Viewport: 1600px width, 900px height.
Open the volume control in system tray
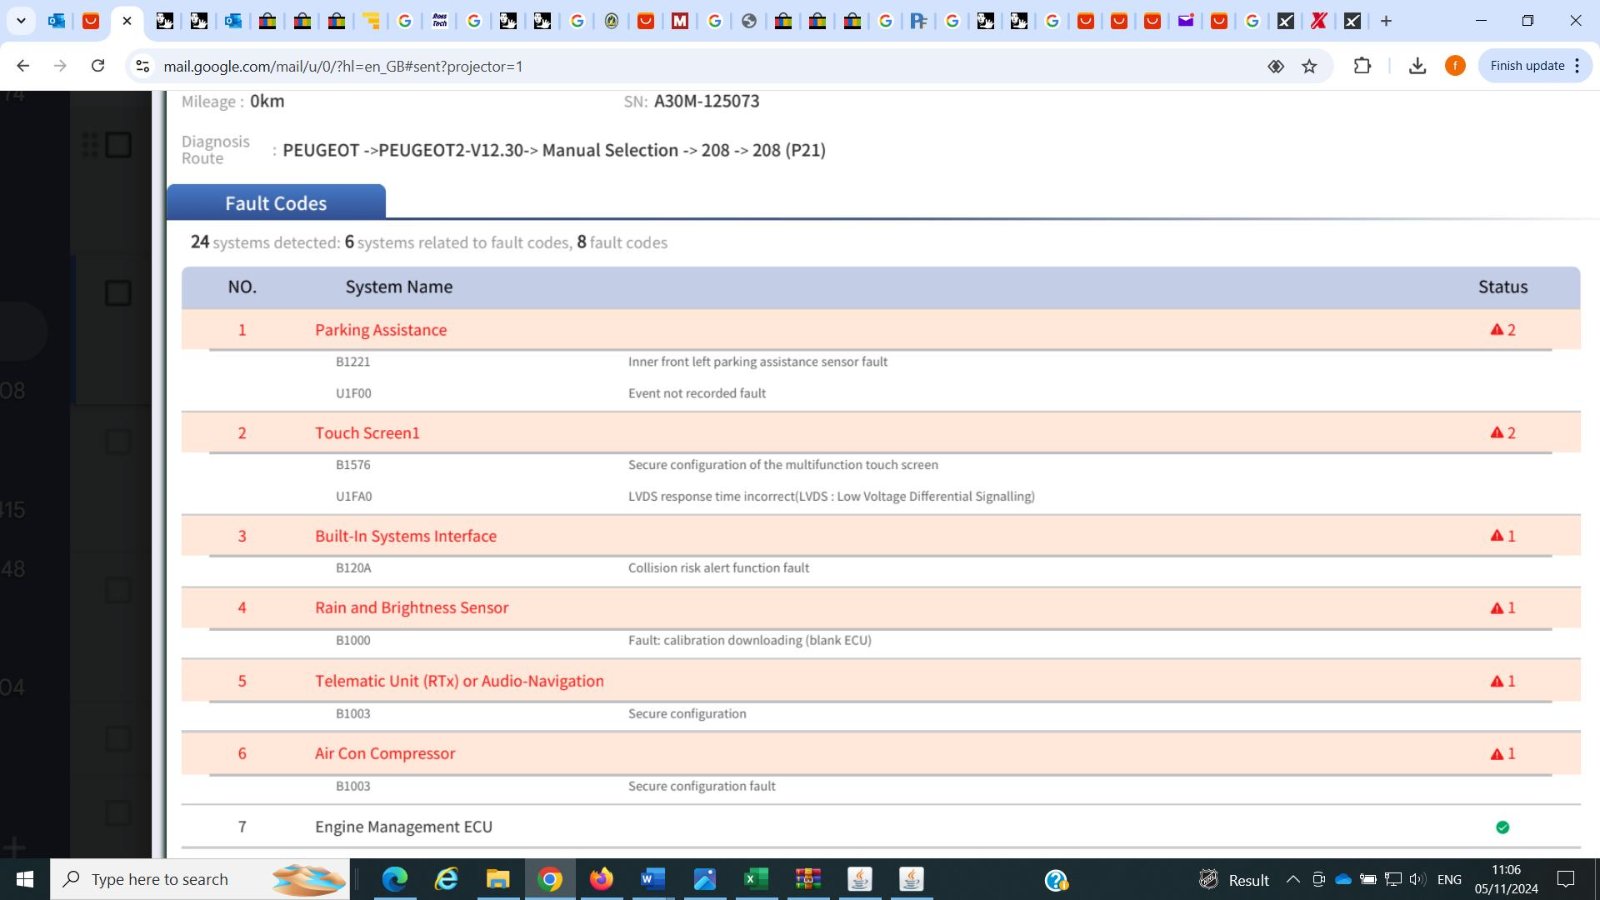pyautogui.click(x=1417, y=879)
